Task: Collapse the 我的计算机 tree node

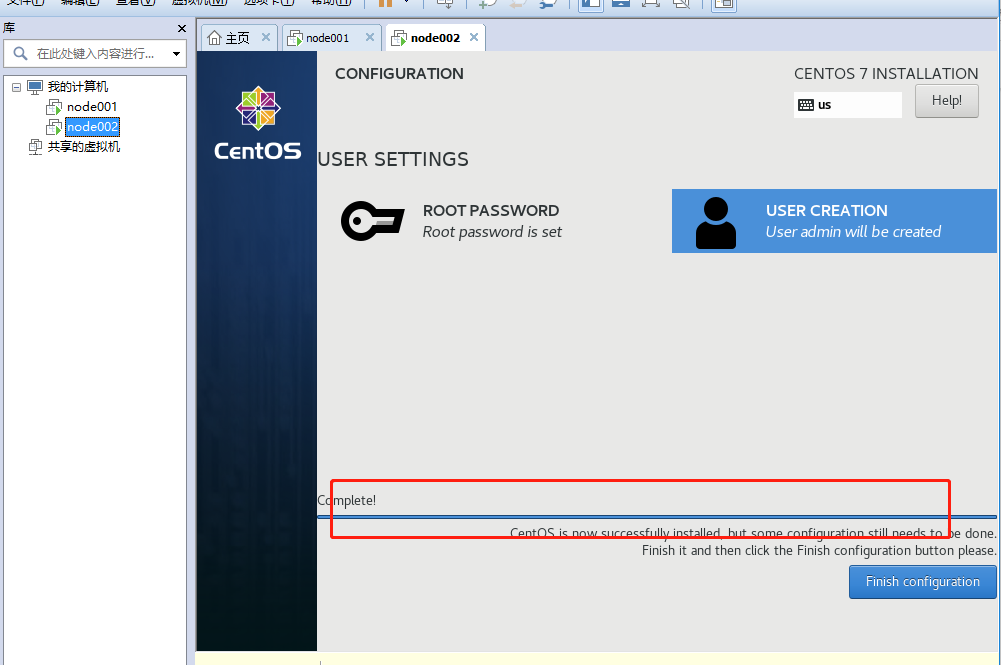Action: click(x=16, y=87)
